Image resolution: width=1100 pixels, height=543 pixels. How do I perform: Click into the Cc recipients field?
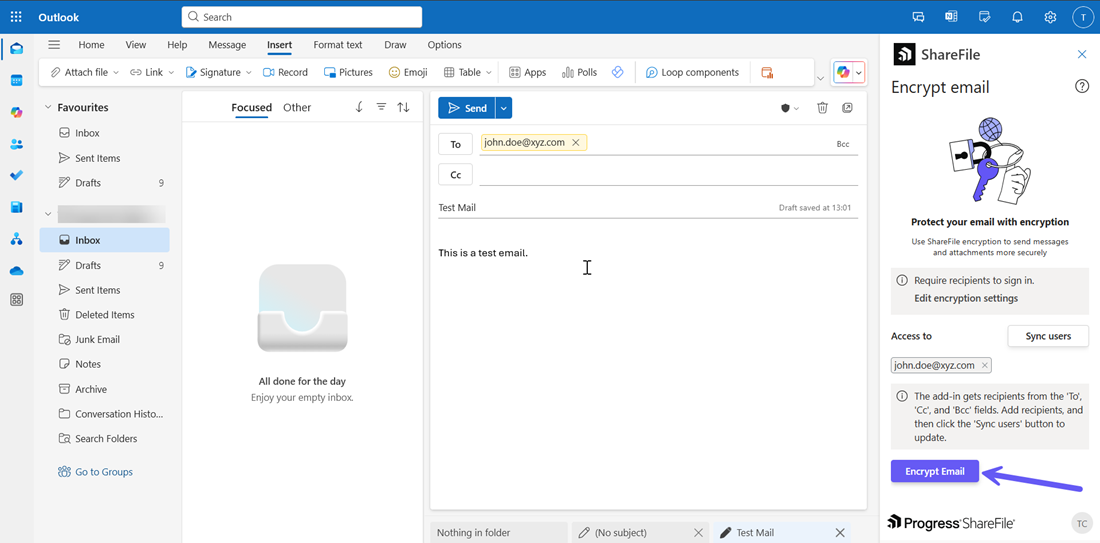click(668, 175)
